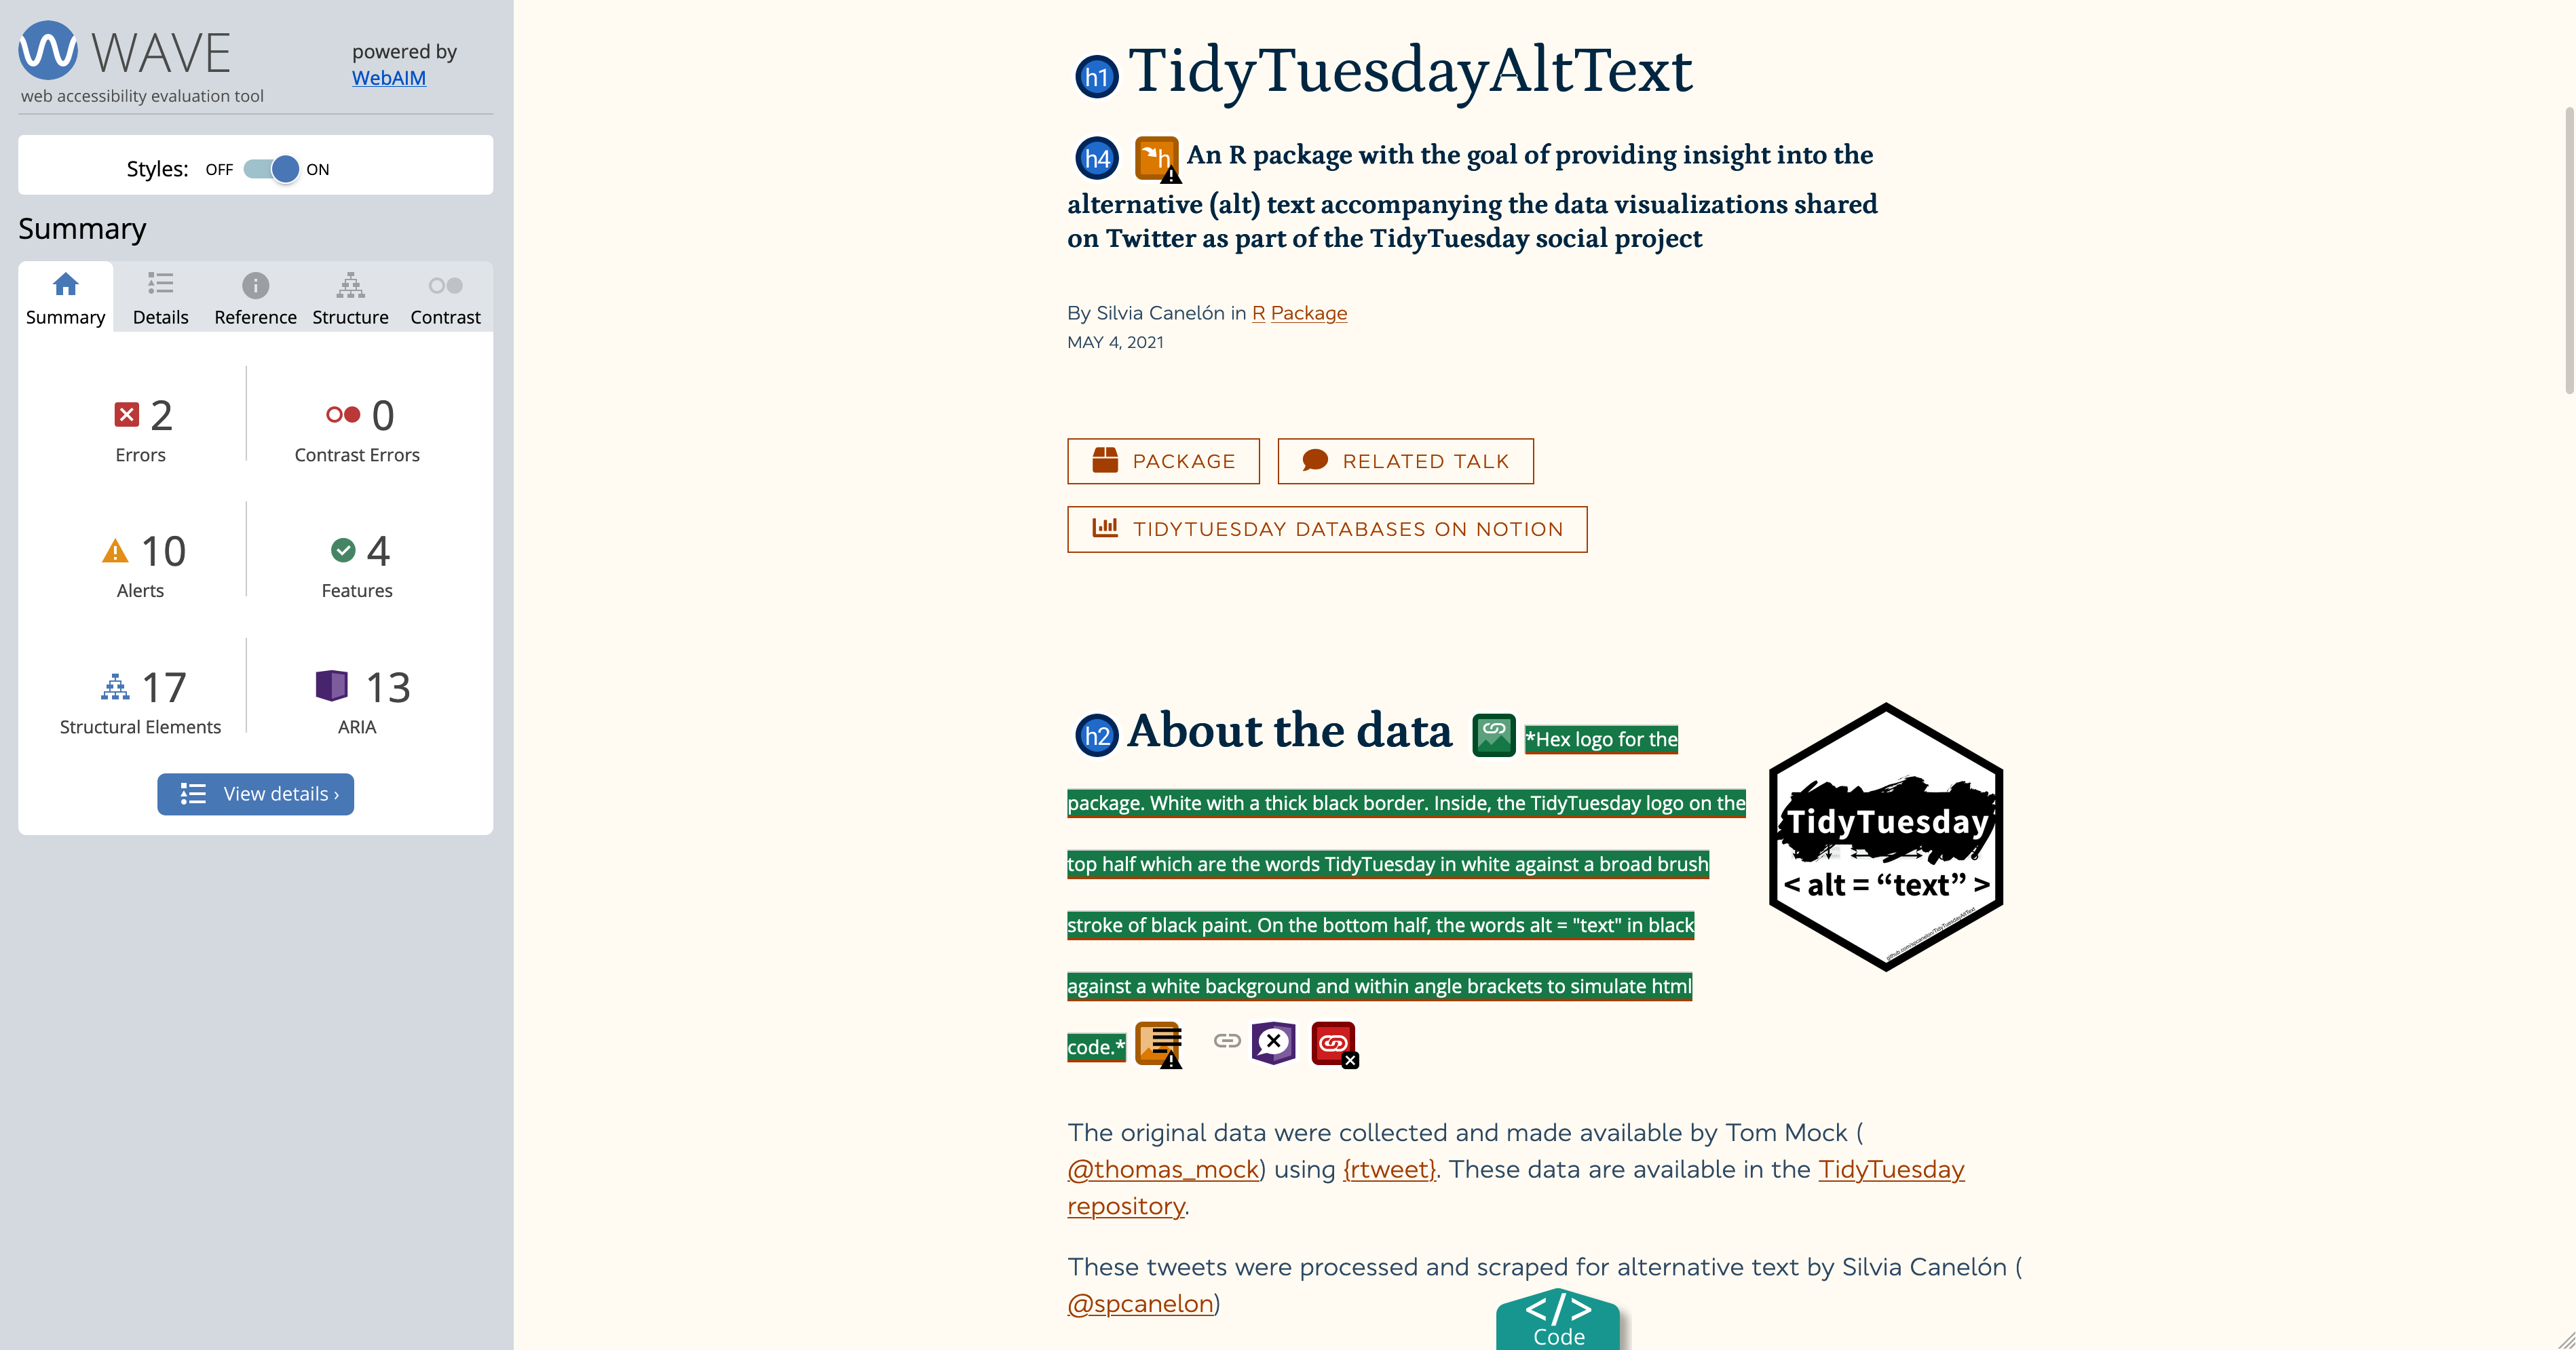2576x1350 pixels.
Task: Click the RELATED TALK button
Action: point(1404,460)
